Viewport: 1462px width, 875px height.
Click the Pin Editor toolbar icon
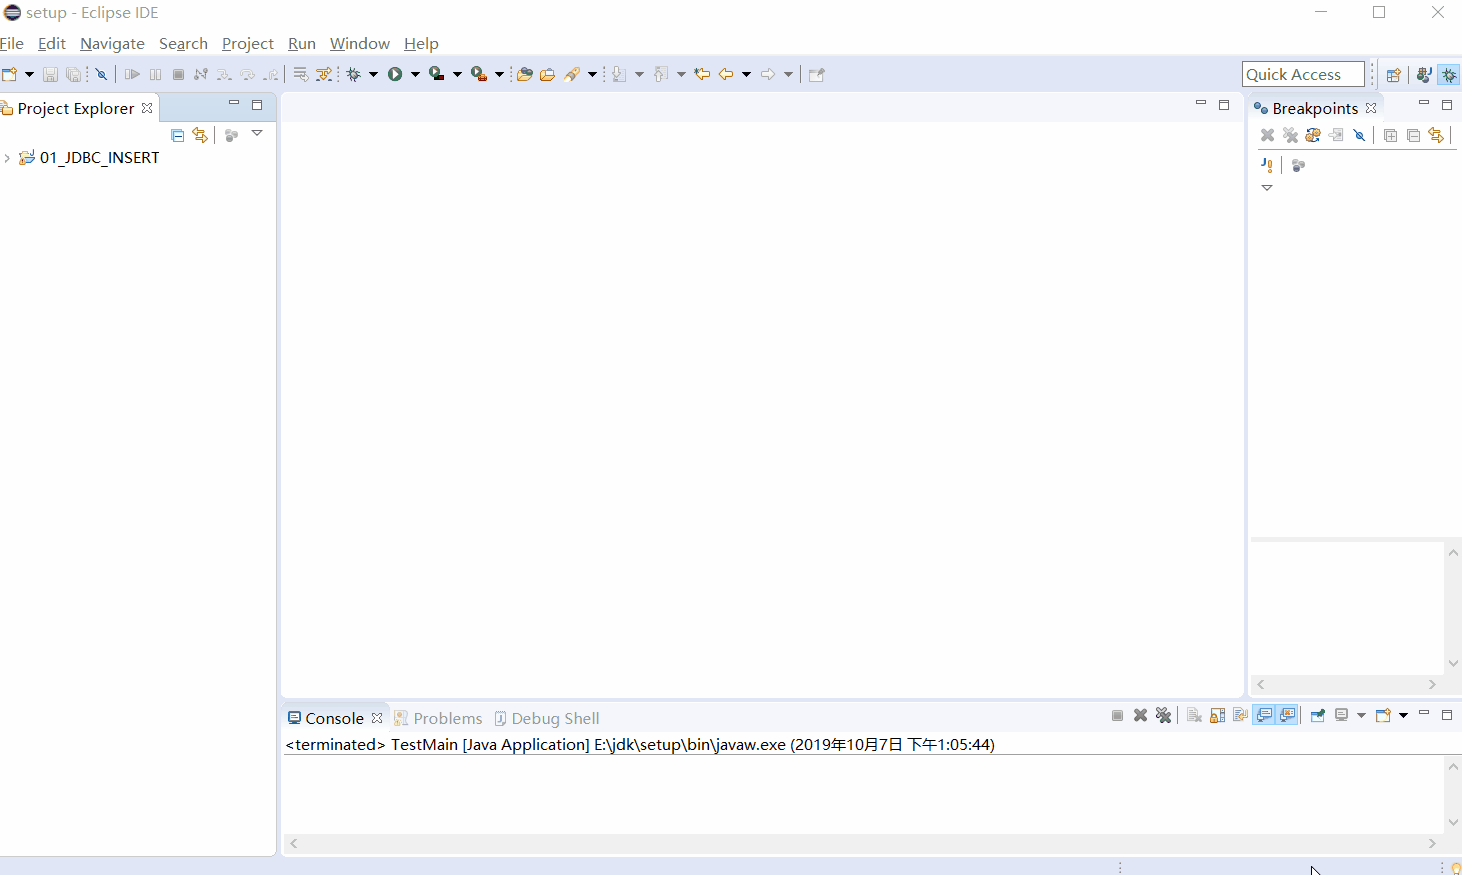pyautogui.click(x=817, y=74)
